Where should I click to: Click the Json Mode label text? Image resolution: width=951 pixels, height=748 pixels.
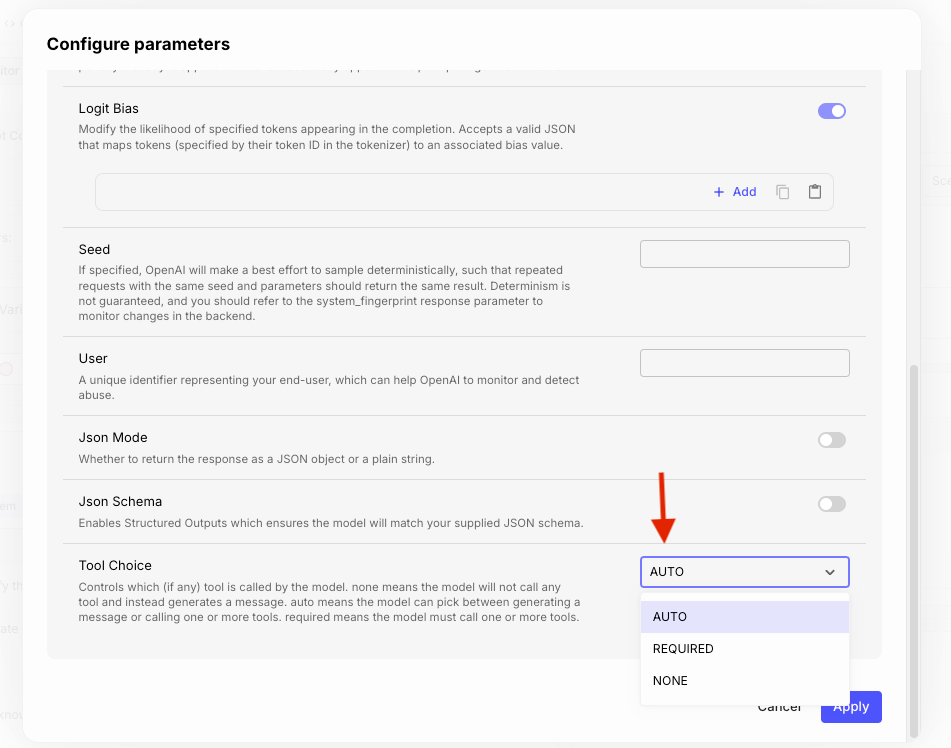tap(113, 437)
